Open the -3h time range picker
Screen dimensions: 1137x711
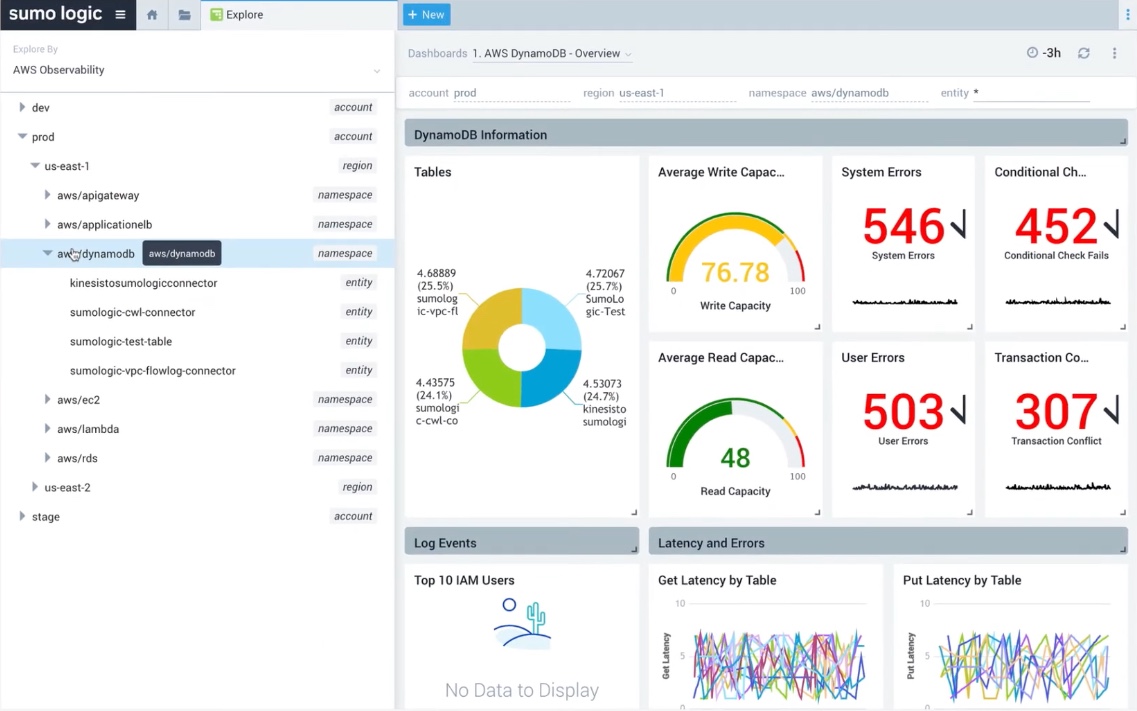pos(1043,53)
